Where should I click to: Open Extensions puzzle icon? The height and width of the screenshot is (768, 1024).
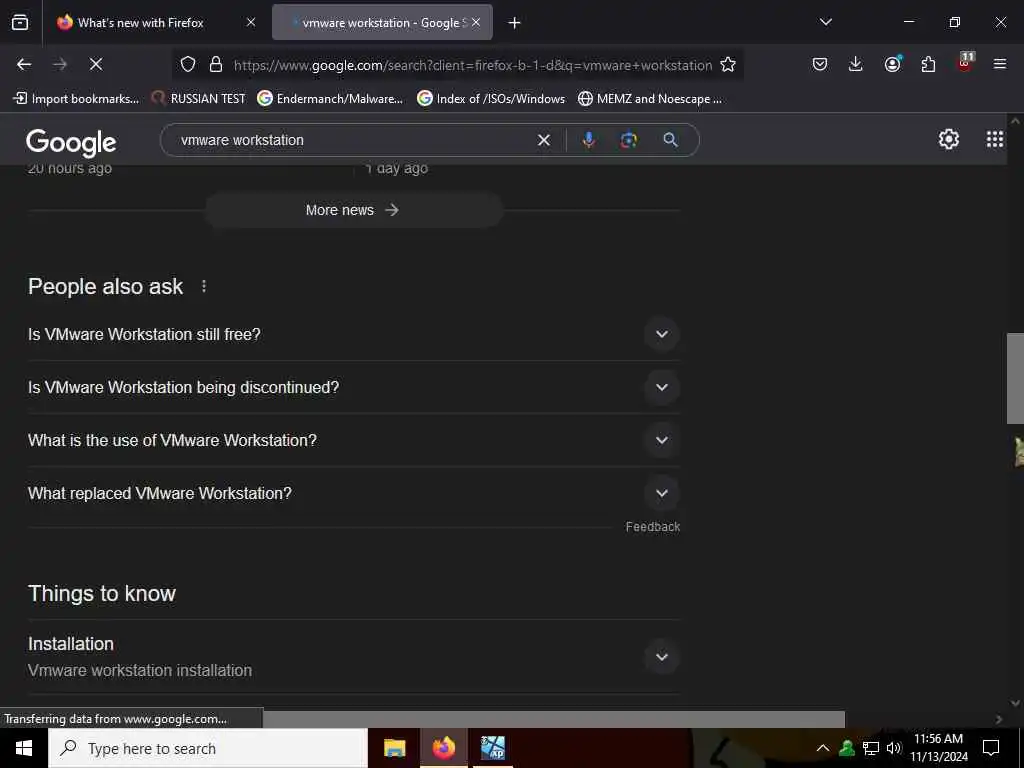point(928,65)
